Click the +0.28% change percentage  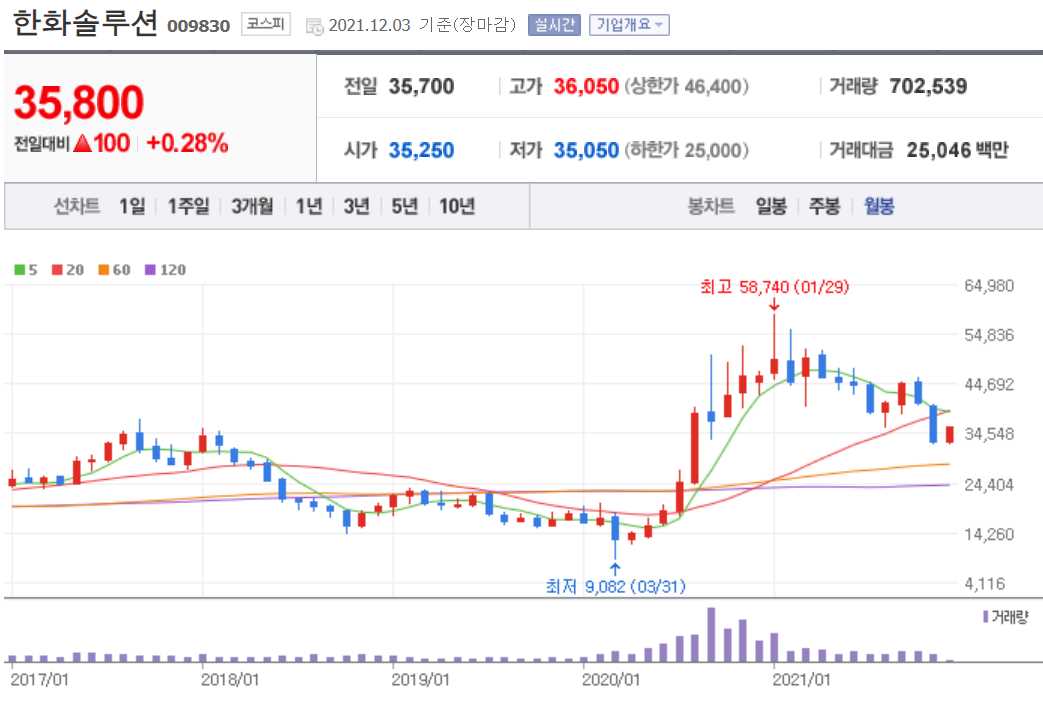tap(187, 143)
